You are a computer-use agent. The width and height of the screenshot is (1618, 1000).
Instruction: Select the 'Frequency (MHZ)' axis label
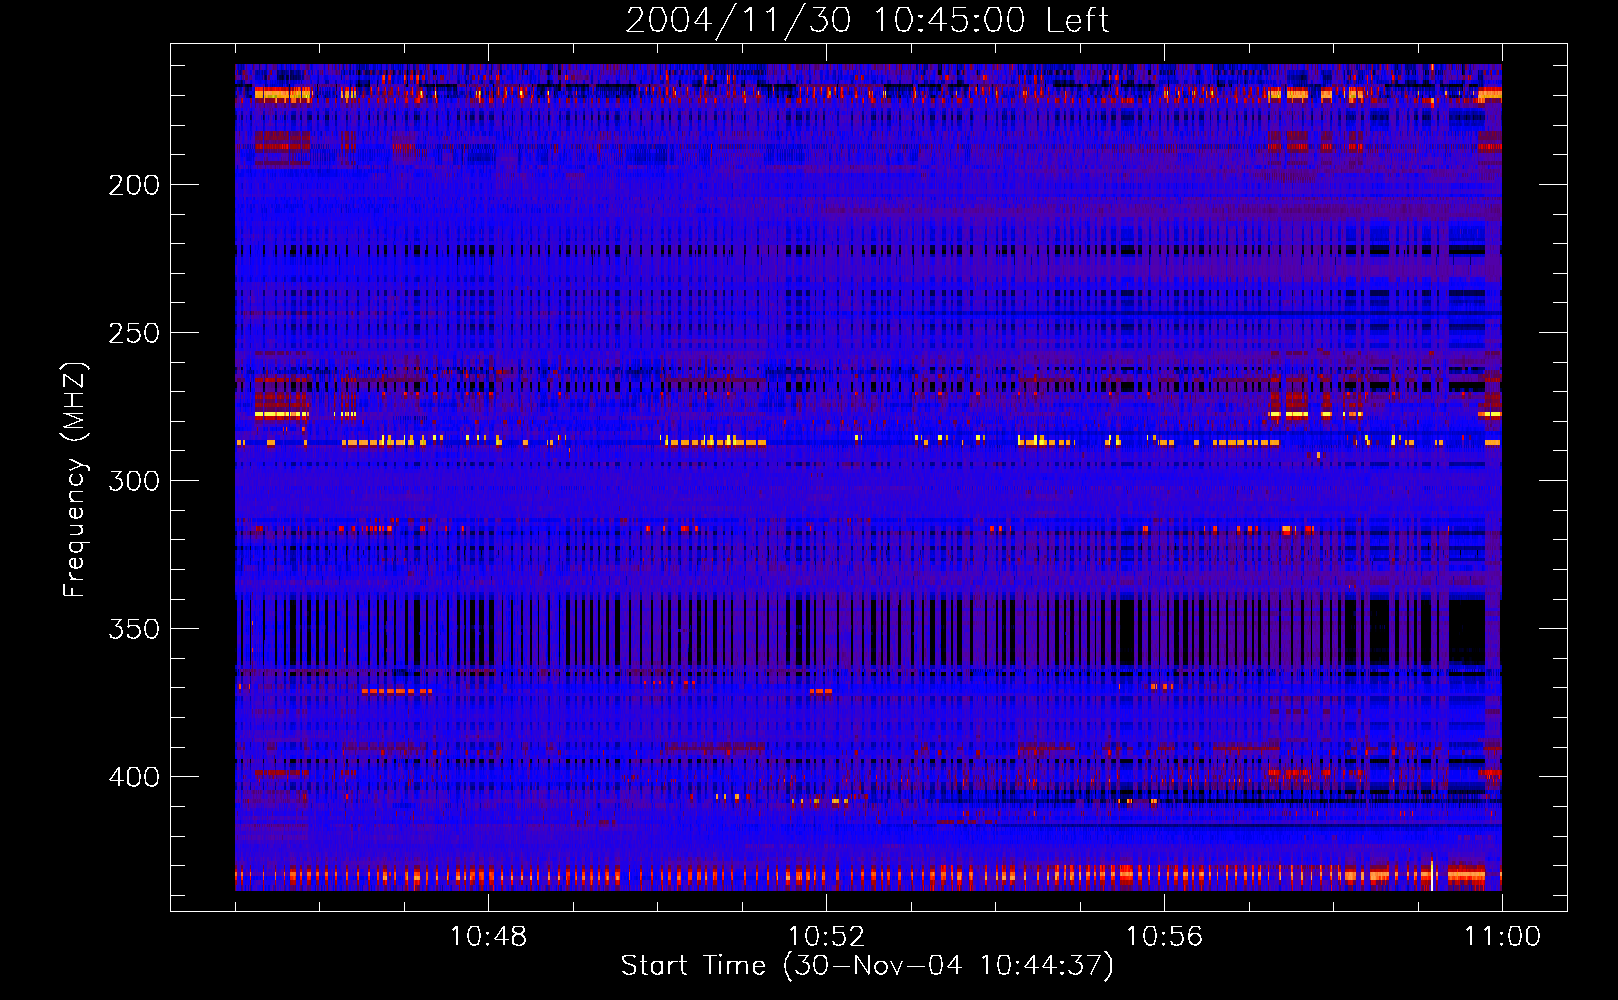coord(75,480)
